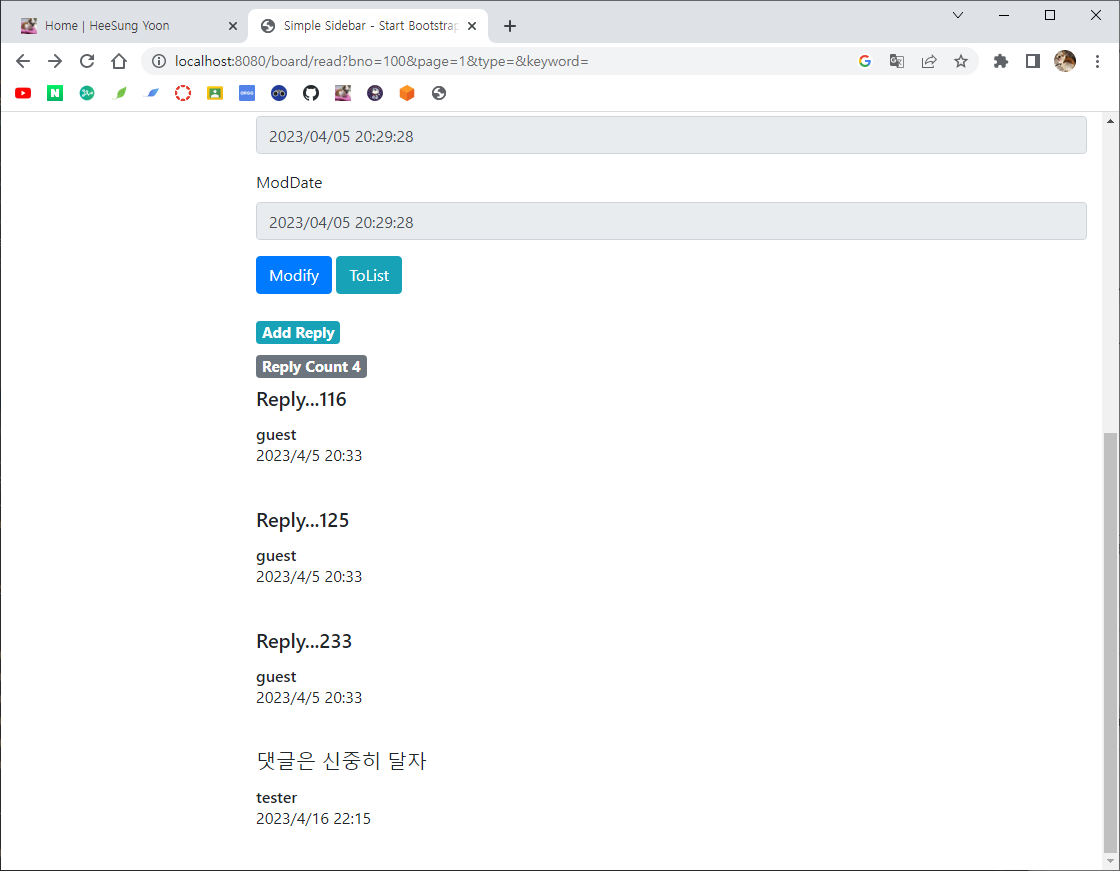Translate this page icon

897,61
